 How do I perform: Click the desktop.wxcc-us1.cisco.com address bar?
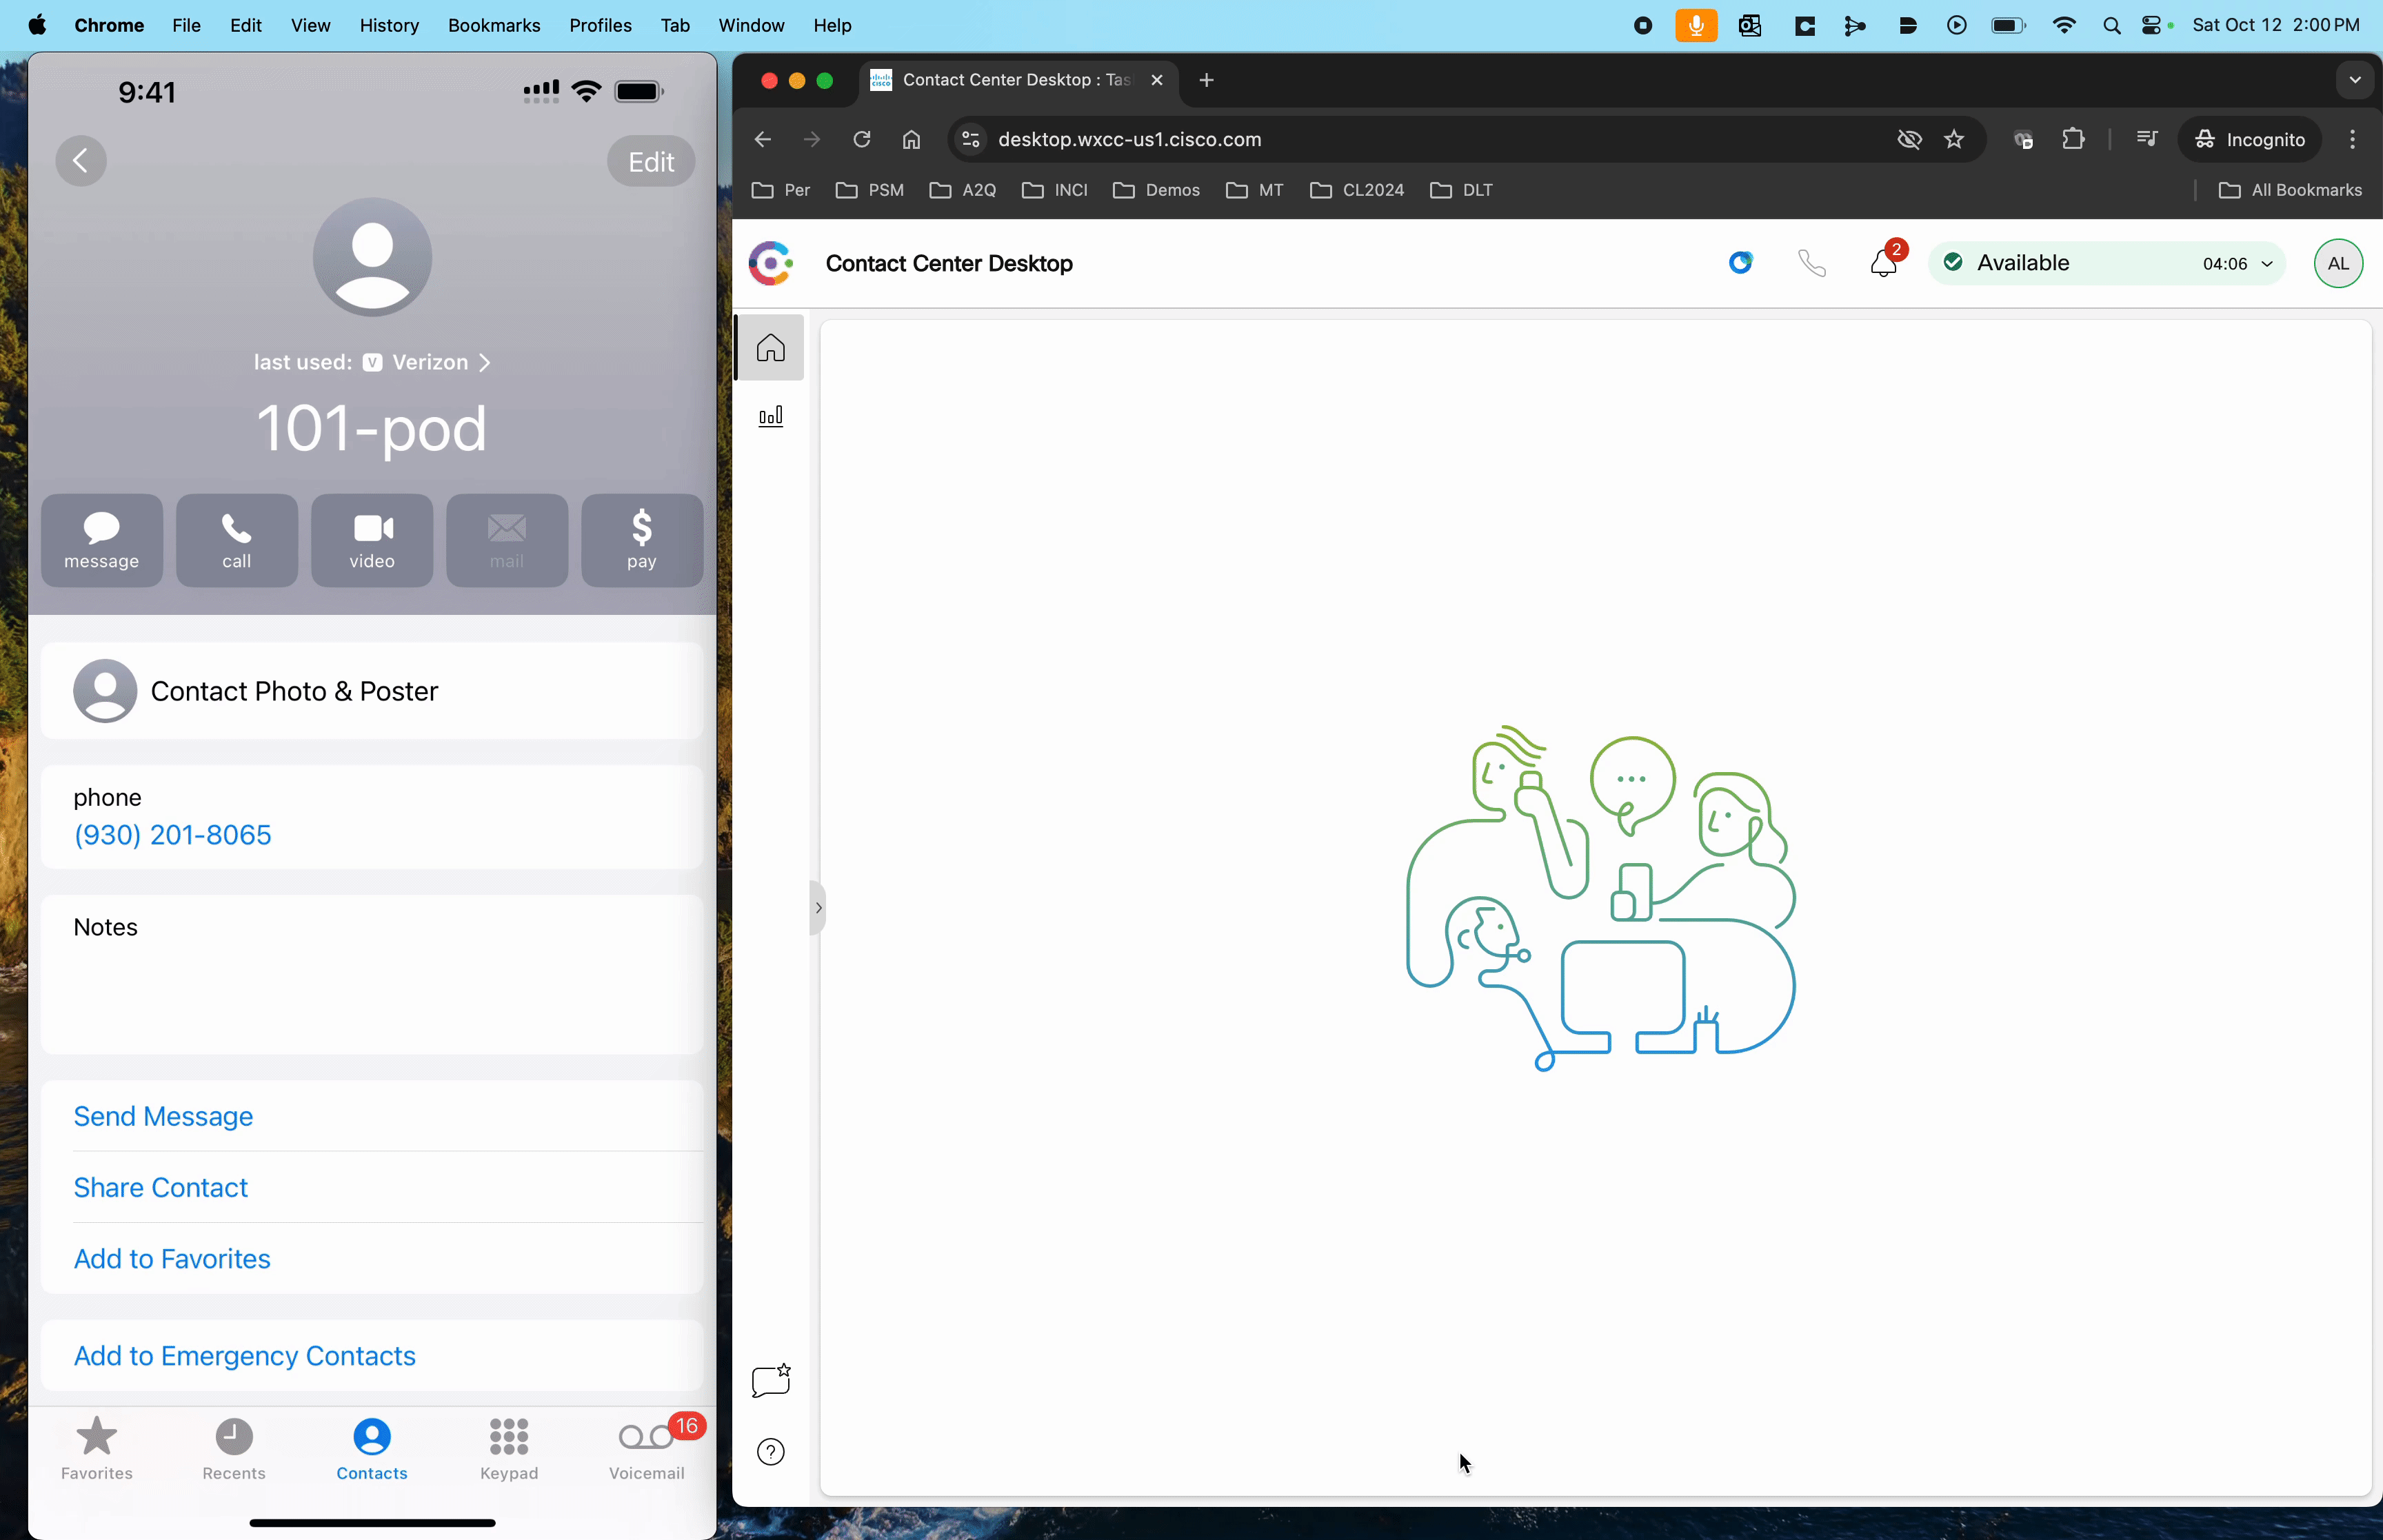pos(1129,140)
